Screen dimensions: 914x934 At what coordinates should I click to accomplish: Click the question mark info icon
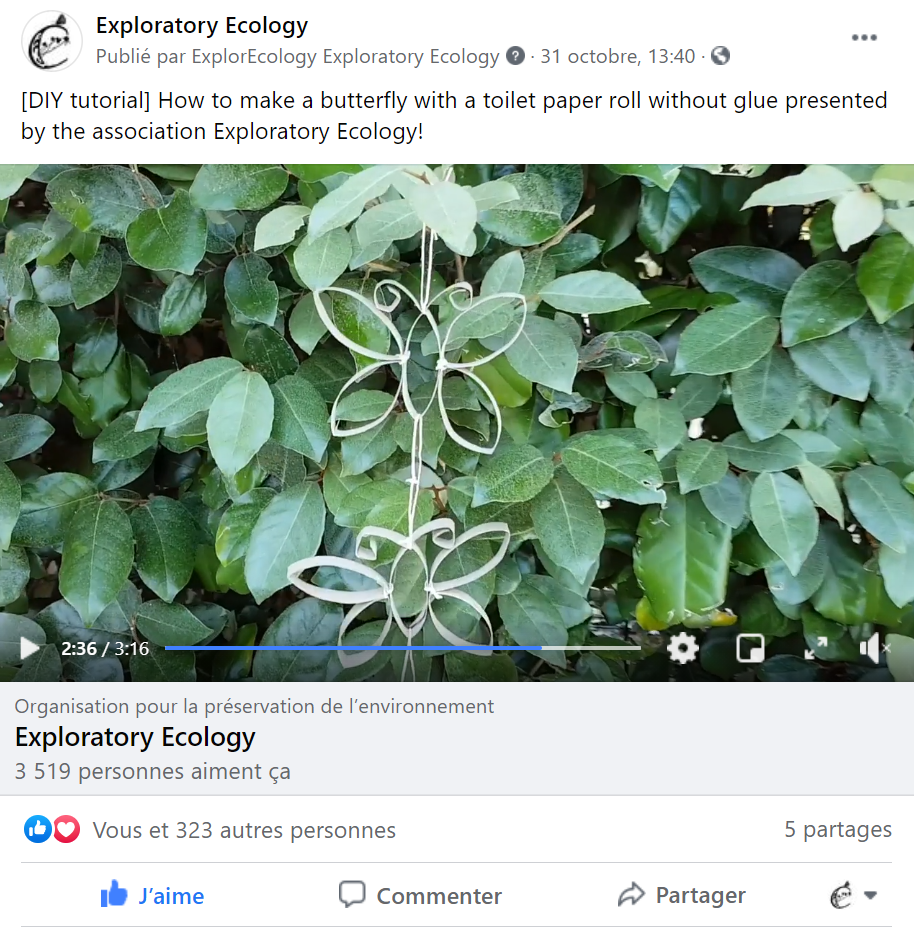point(515,56)
